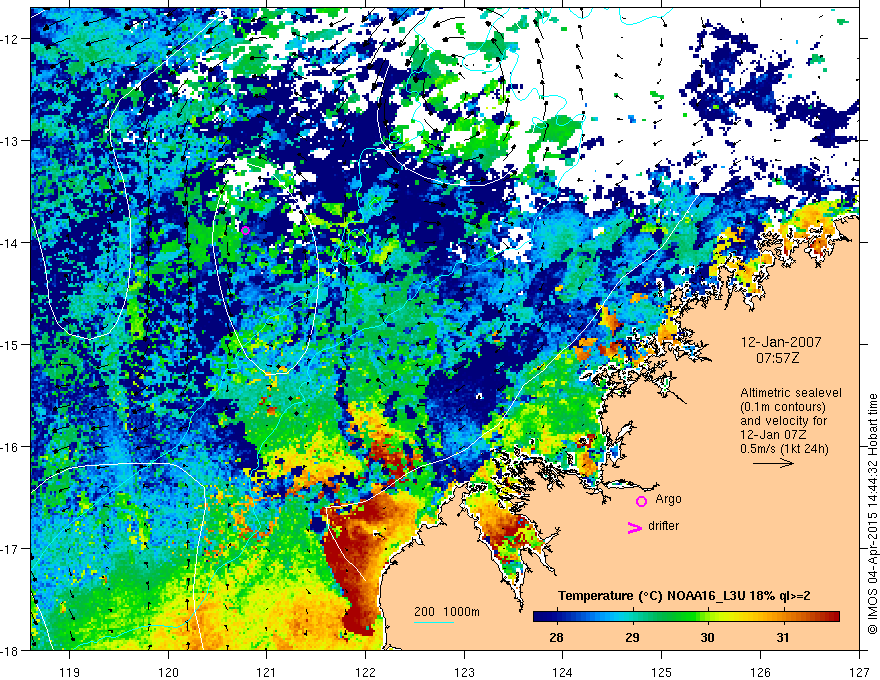880x680 pixels.
Task: Click the '0.5m/s (1kt 24h)' text
Action: click(x=784, y=449)
